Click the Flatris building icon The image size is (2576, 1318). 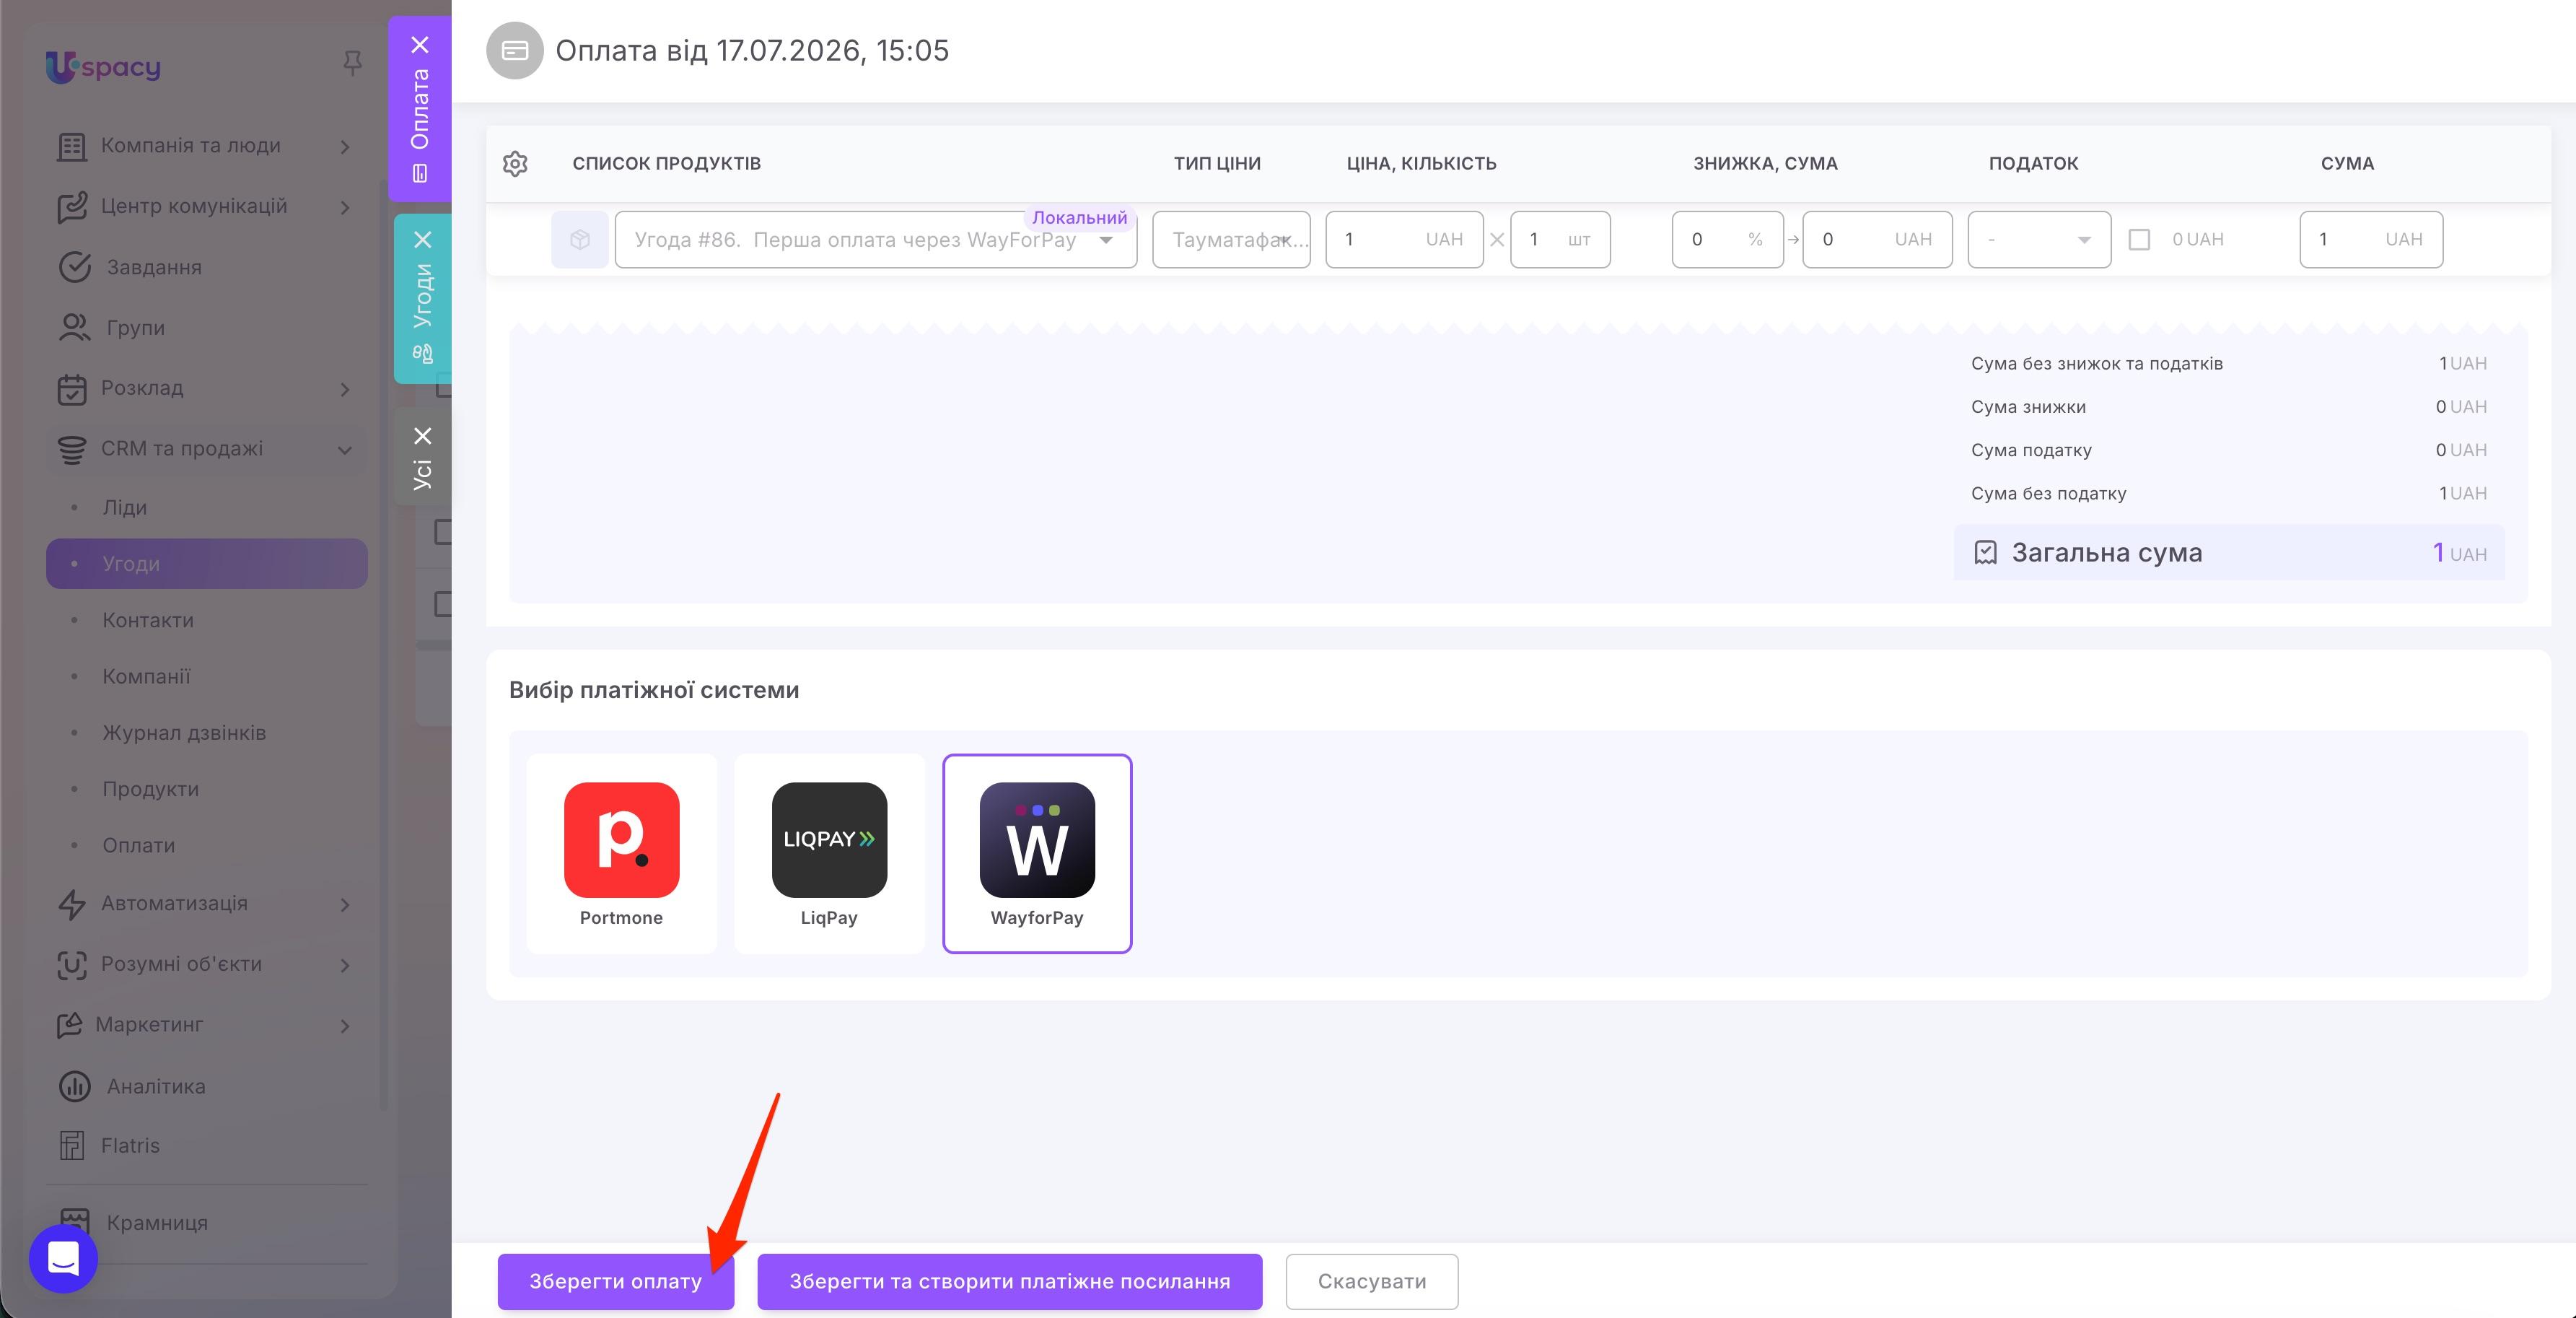tap(72, 1145)
